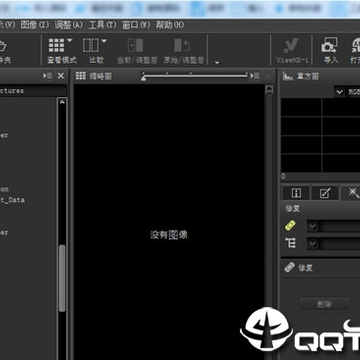Open the toolbar overflow arrow
This screenshot has width=360, height=360.
point(217,62)
